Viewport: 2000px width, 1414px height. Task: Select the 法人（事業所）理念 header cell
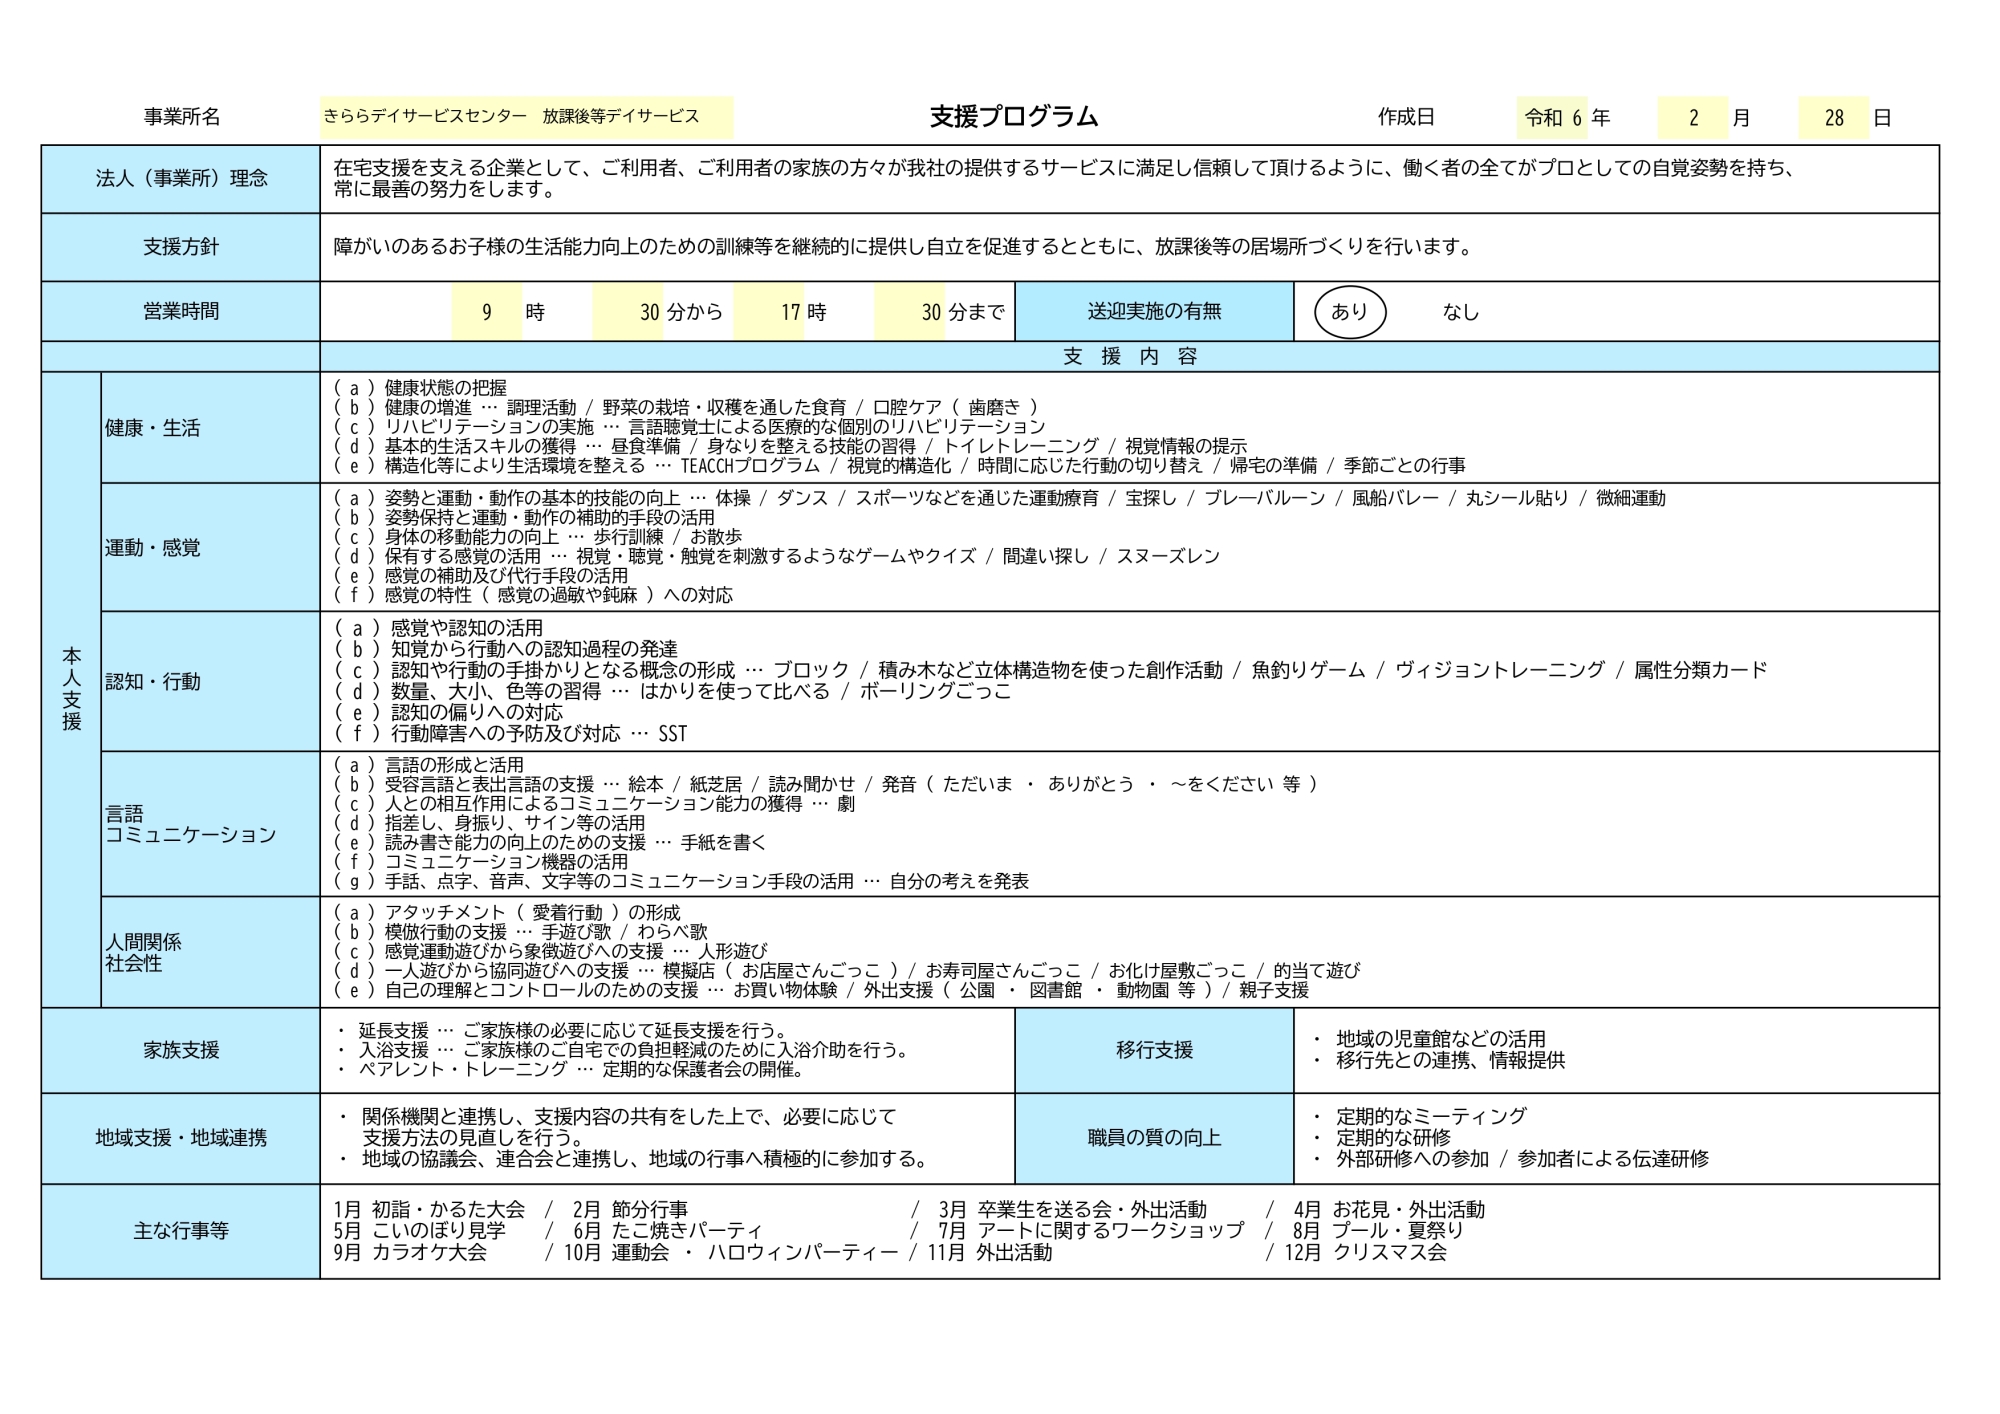tap(181, 179)
